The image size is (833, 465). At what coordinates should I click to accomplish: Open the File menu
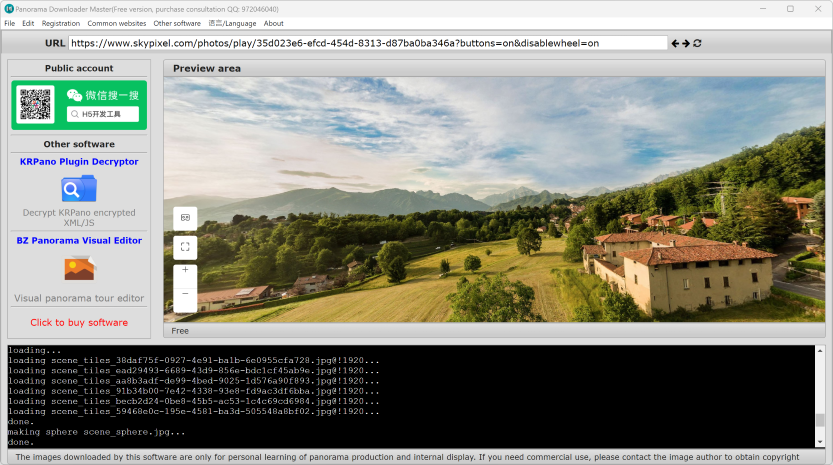tap(10, 23)
